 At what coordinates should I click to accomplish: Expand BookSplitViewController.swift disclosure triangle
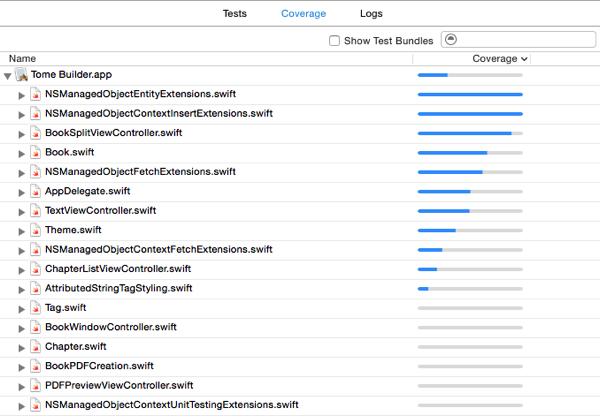click(x=21, y=134)
